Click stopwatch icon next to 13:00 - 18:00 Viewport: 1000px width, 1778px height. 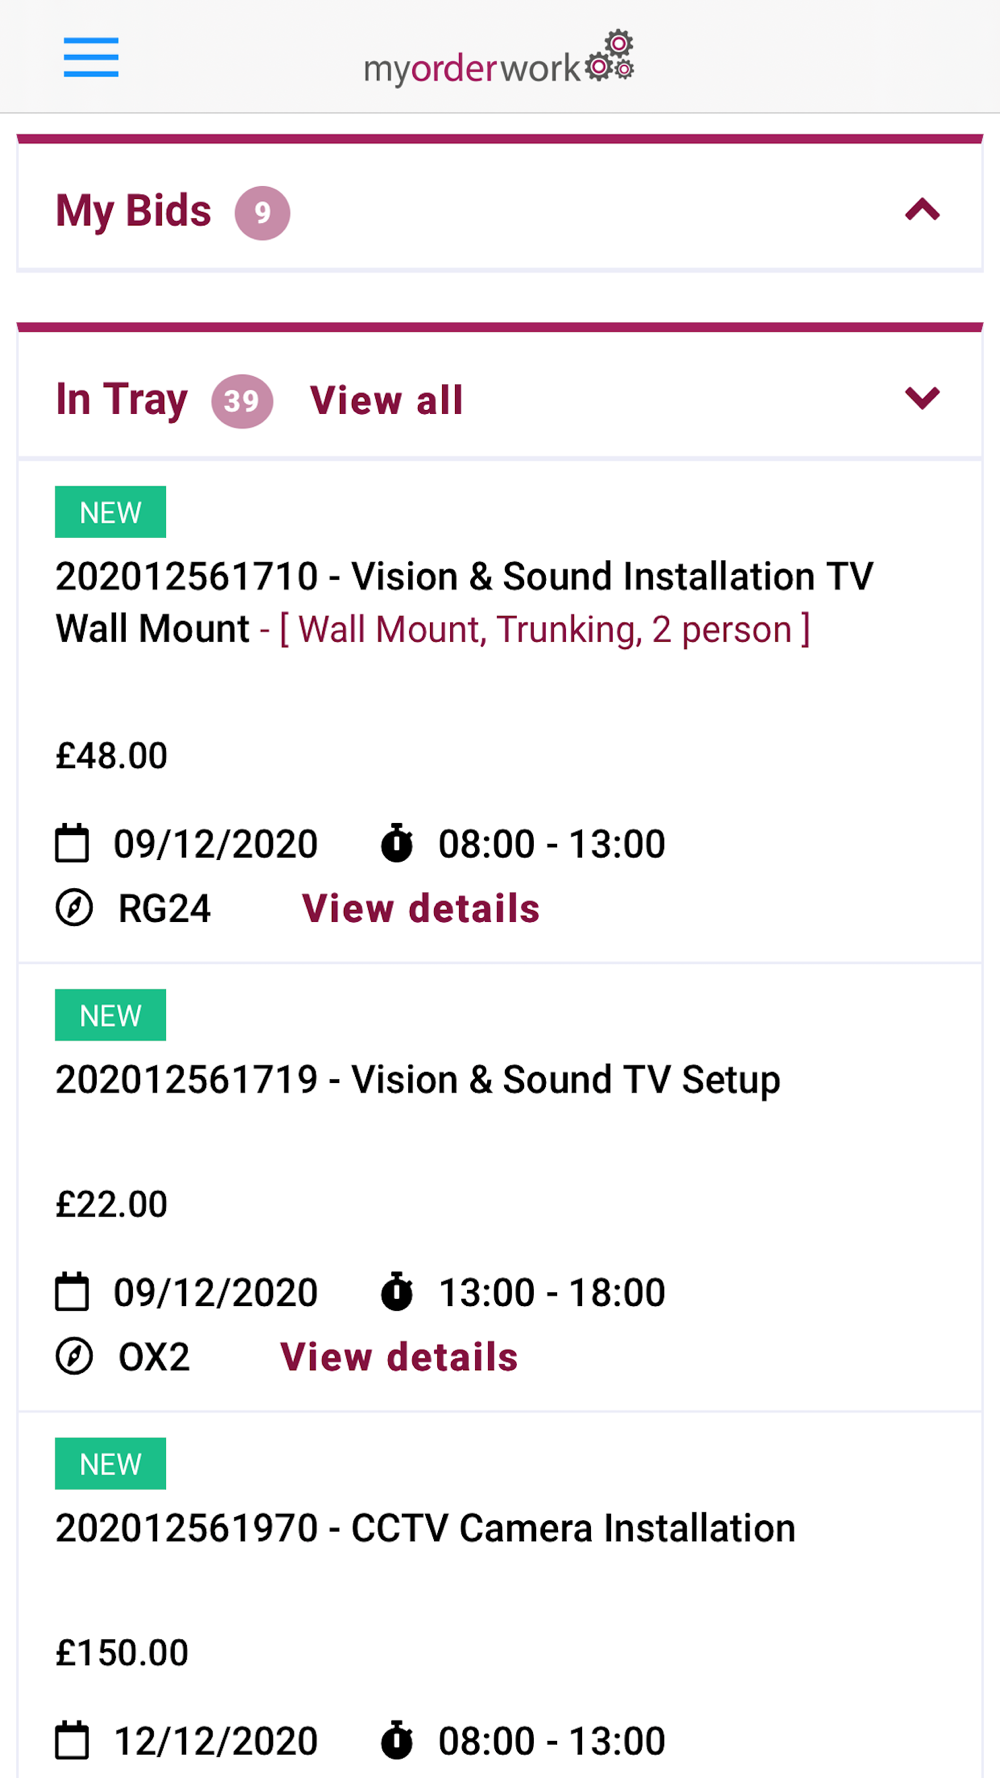pos(397,1292)
